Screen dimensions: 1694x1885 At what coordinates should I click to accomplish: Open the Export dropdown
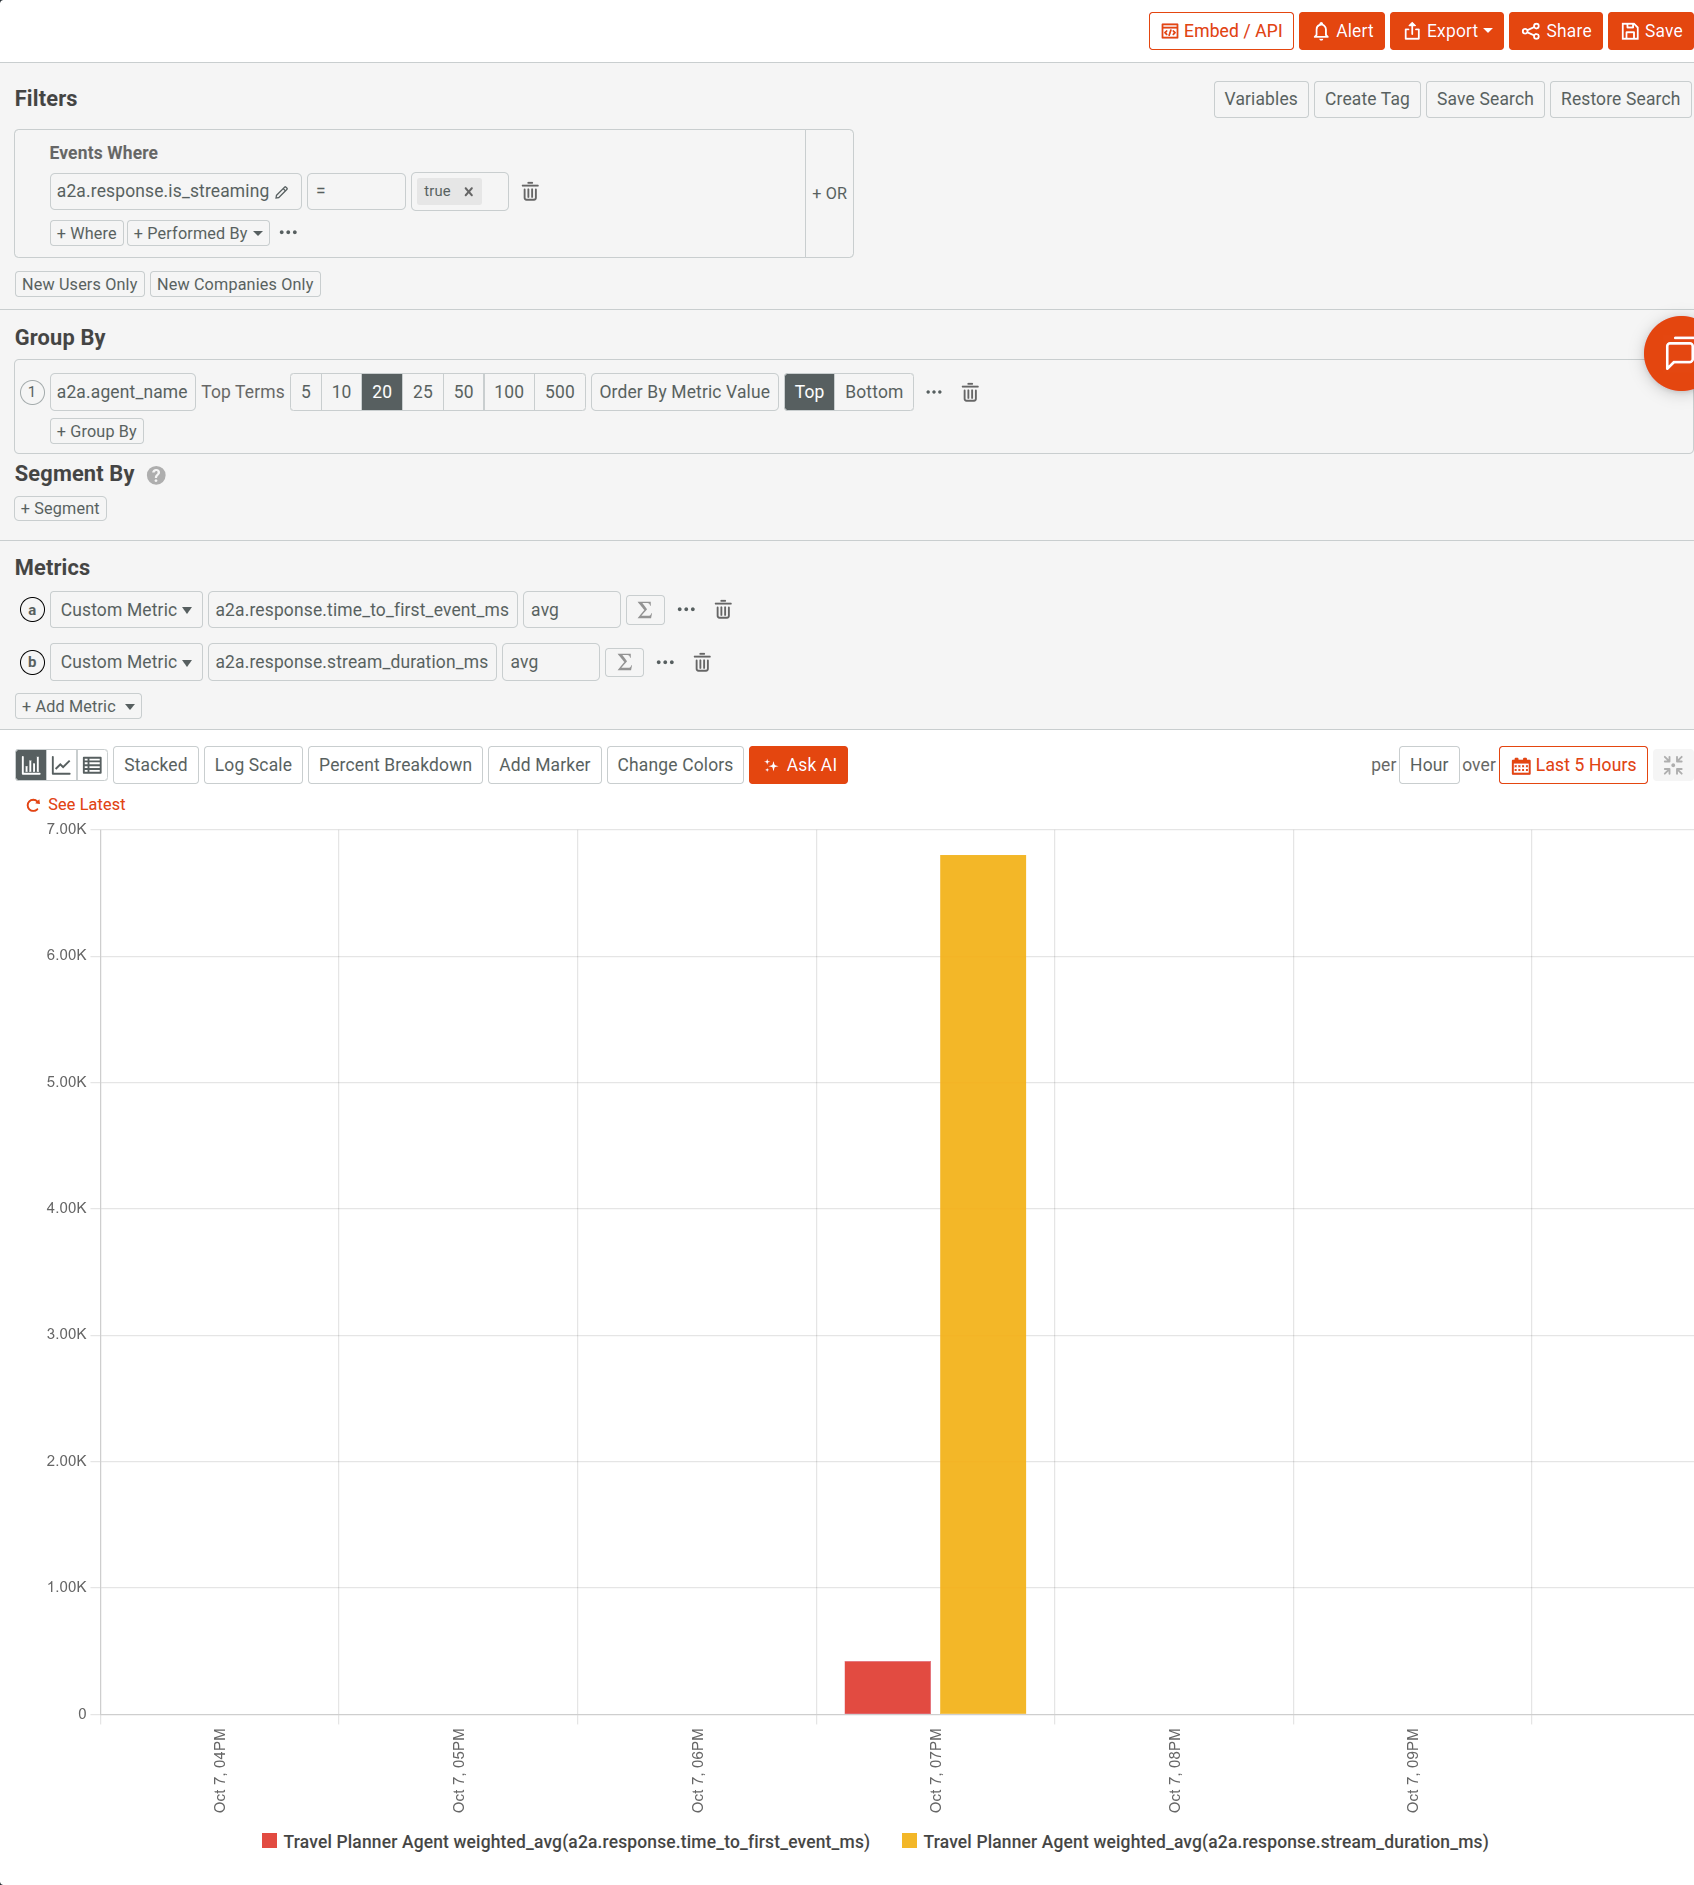click(1447, 31)
